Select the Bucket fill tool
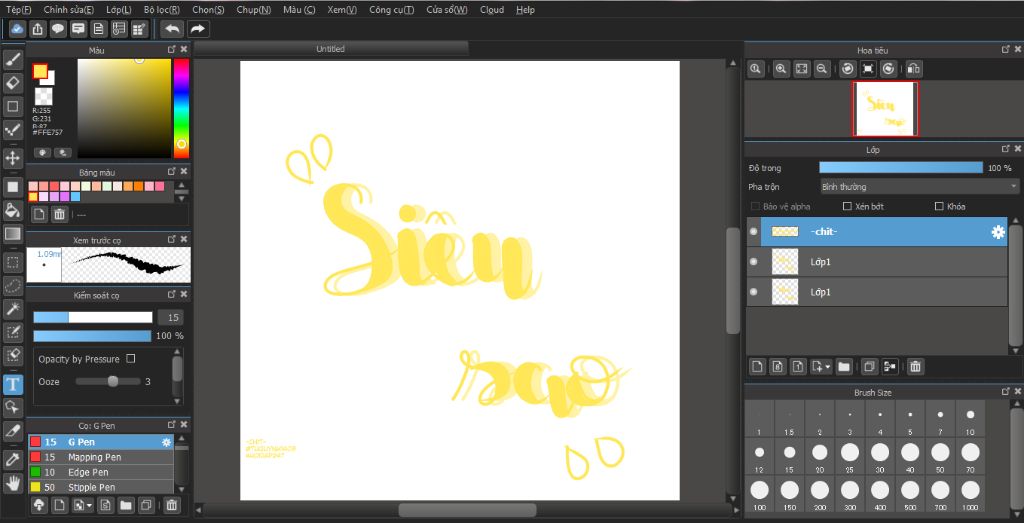This screenshot has height=523, width=1024. 12,210
